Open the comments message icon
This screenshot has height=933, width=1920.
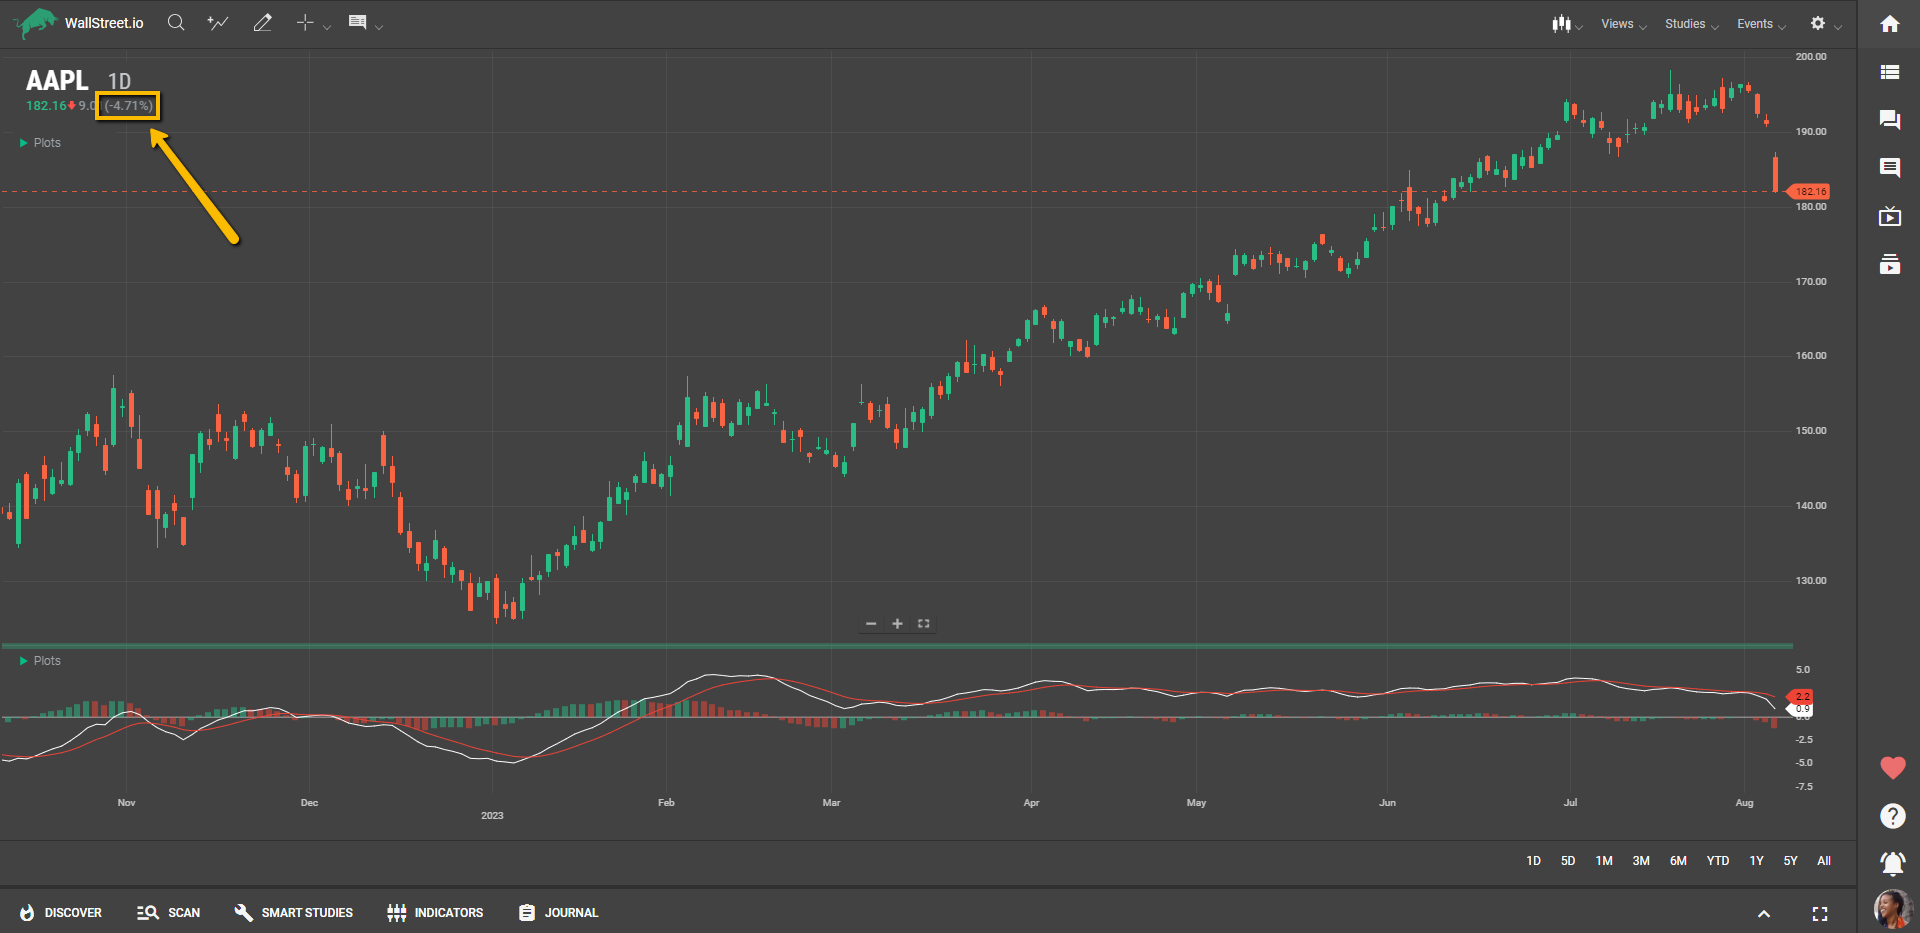1890,168
